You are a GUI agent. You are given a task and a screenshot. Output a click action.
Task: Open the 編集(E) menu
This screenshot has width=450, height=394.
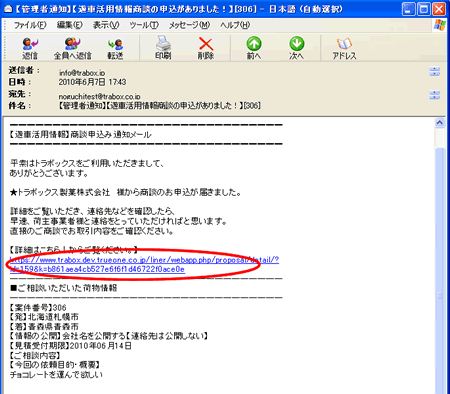[70, 25]
